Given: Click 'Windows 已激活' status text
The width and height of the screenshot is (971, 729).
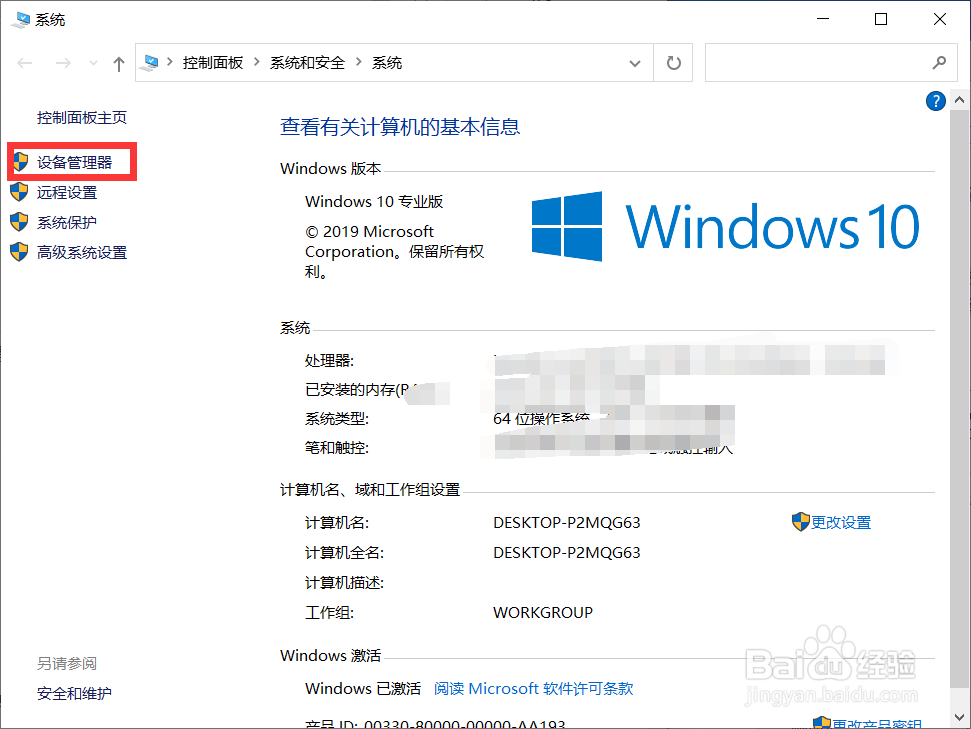Looking at the screenshot, I should [363, 689].
